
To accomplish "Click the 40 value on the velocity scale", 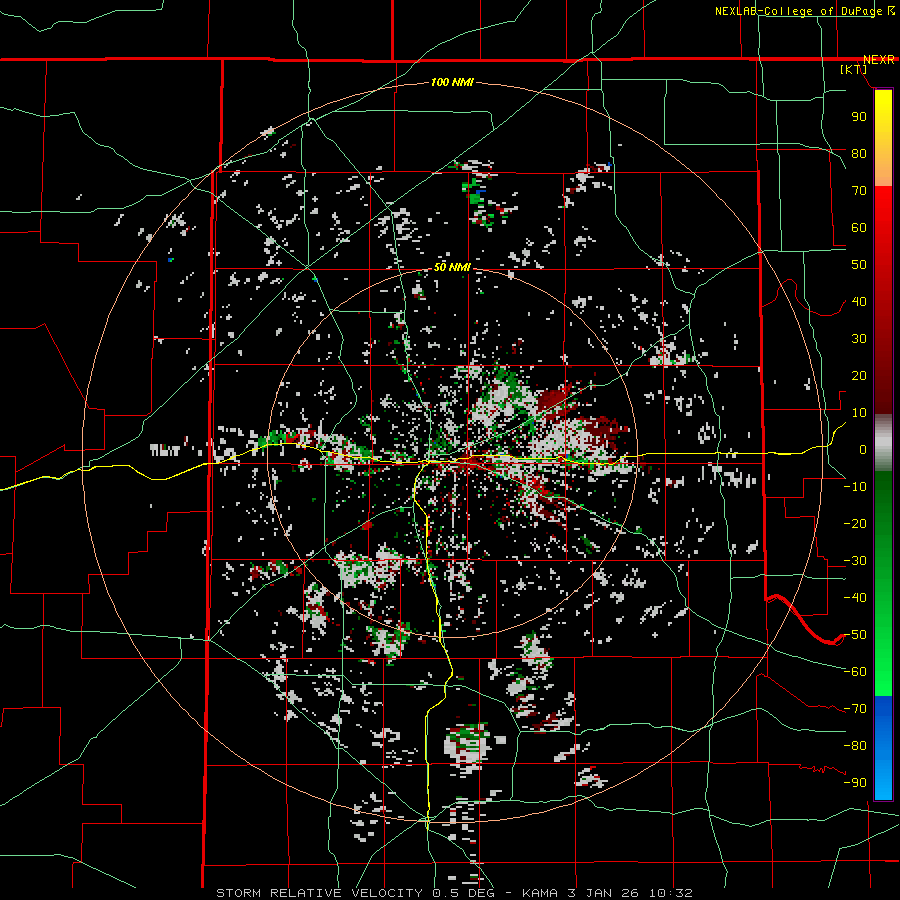I will pyautogui.click(x=859, y=302).
